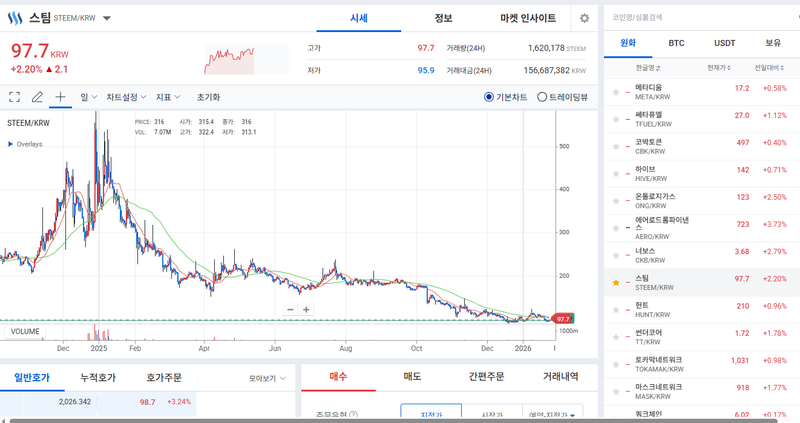This screenshot has height=423, width=800.
Task: Open the 일 timeframe dropdown
Action: [88, 97]
